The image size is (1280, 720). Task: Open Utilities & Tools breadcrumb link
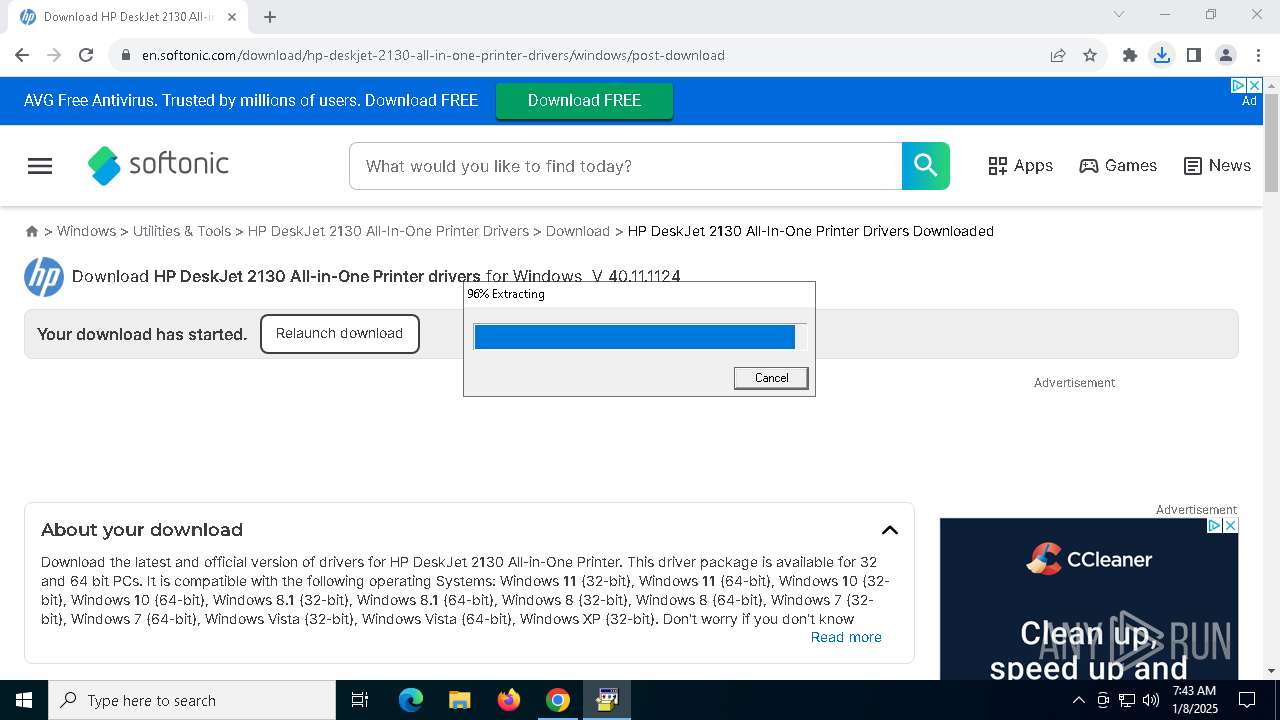click(x=182, y=231)
